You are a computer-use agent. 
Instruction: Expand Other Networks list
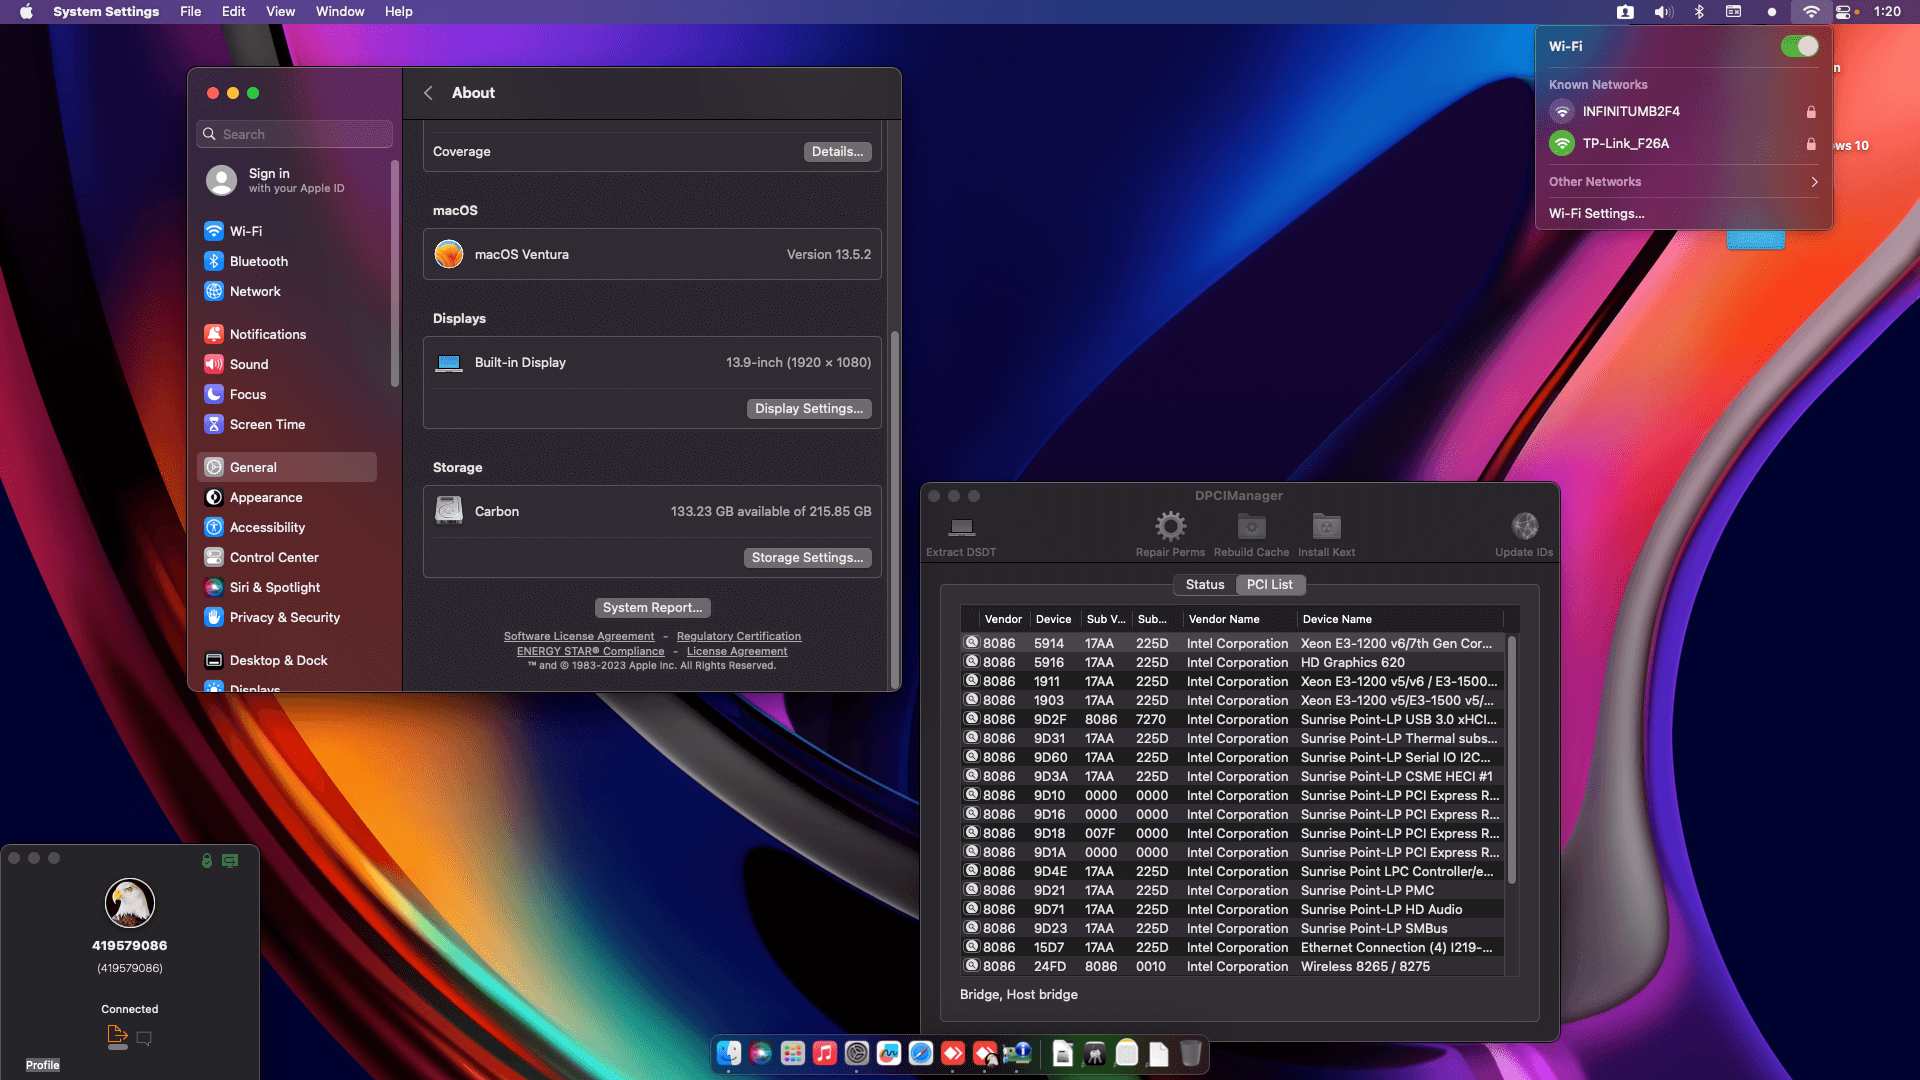point(1683,181)
